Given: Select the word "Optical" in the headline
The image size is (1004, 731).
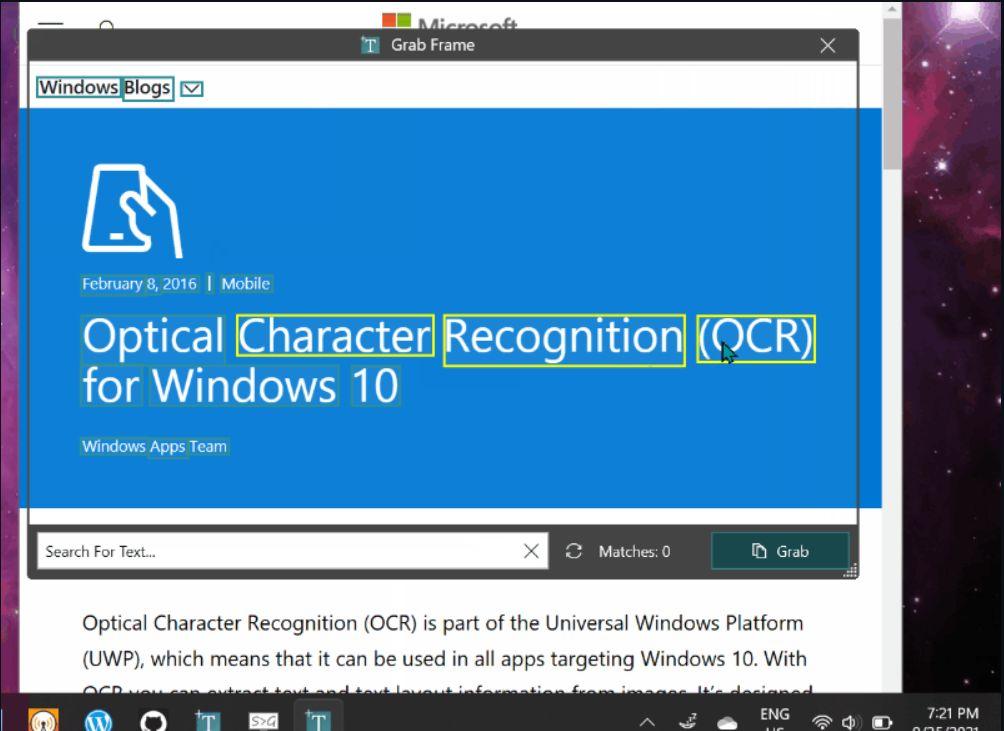Looking at the screenshot, I should point(153,339).
